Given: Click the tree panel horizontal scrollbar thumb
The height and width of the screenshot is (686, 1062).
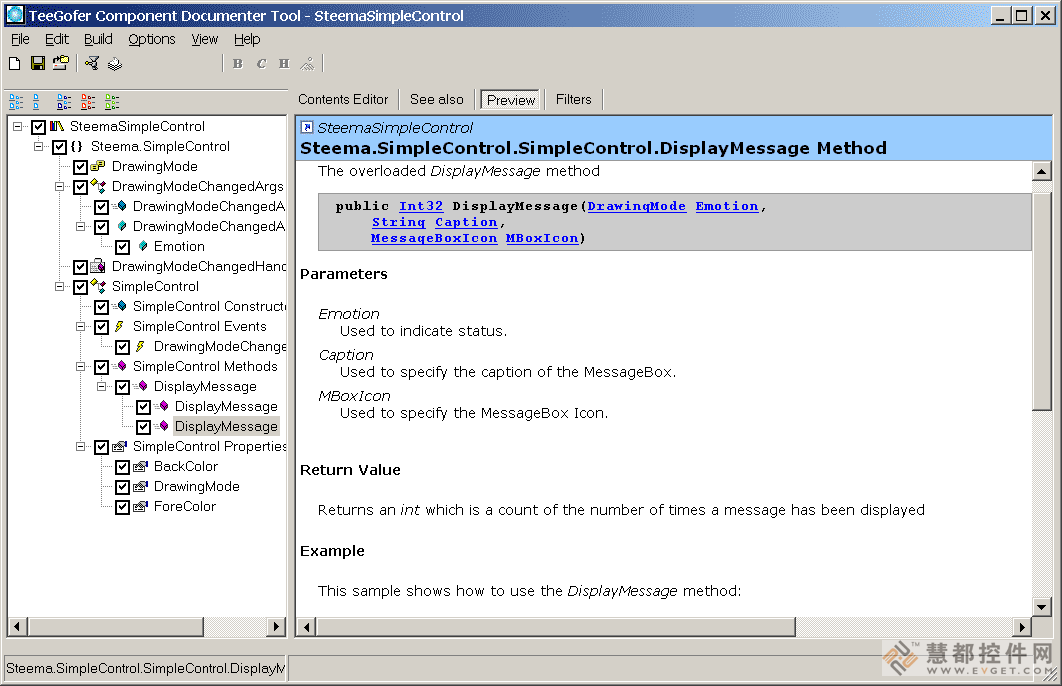Looking at the screenshot, I should (x=116, y=627).
